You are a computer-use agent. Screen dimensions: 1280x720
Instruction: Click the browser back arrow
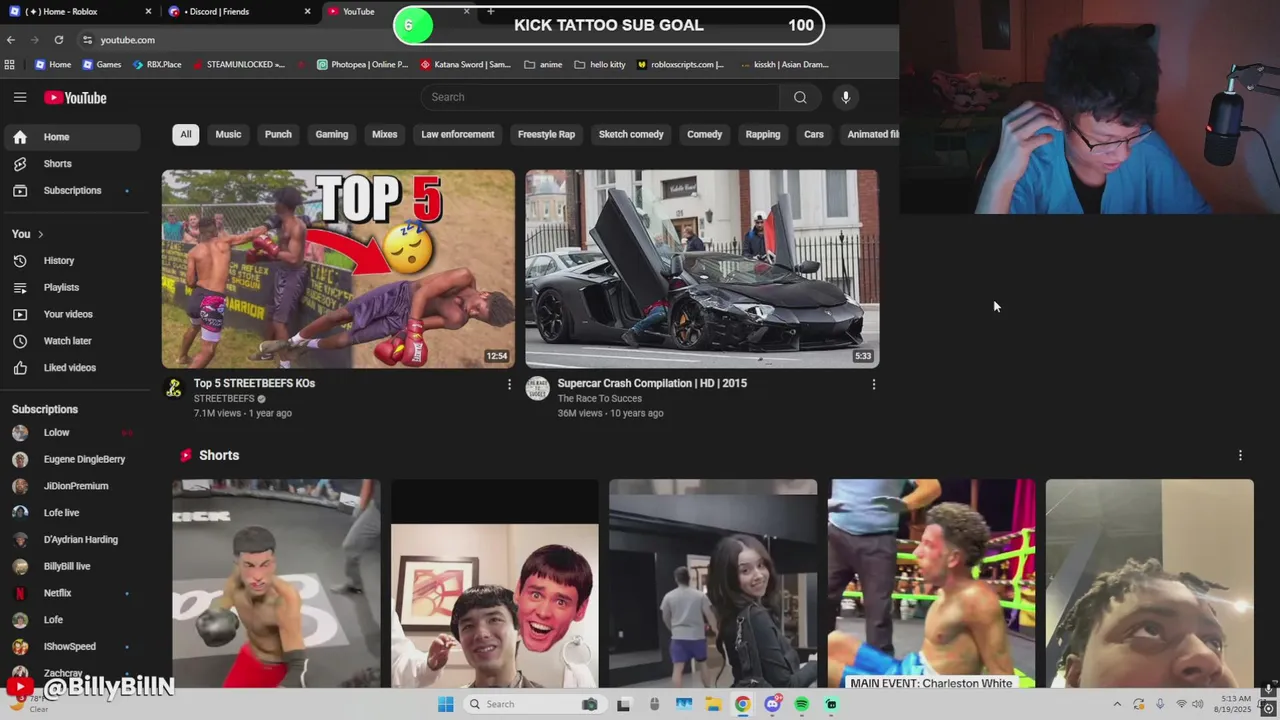(11, 40)
